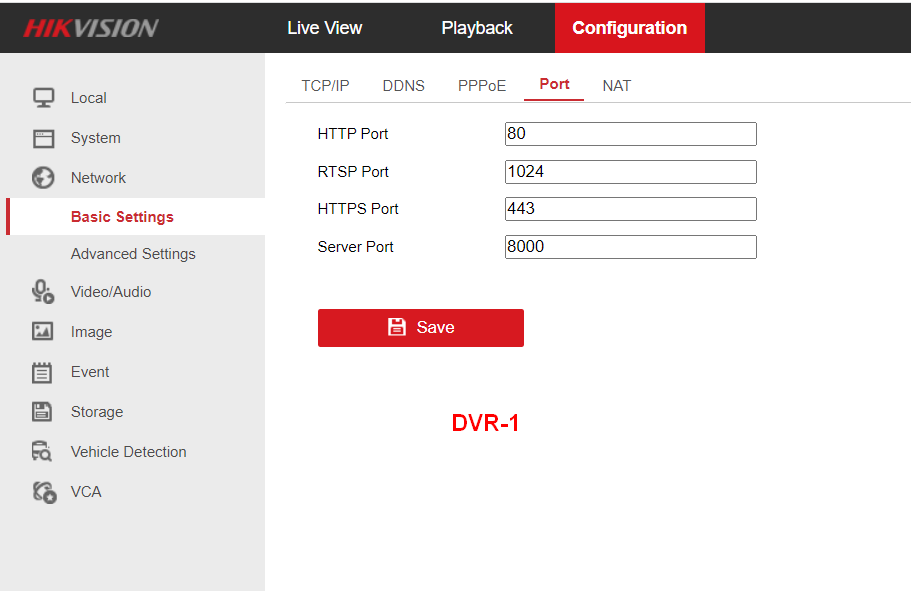This screenshot has width=911, height=591.
Task: Focus the RTSP Port input box
Action: pos(630,172)
